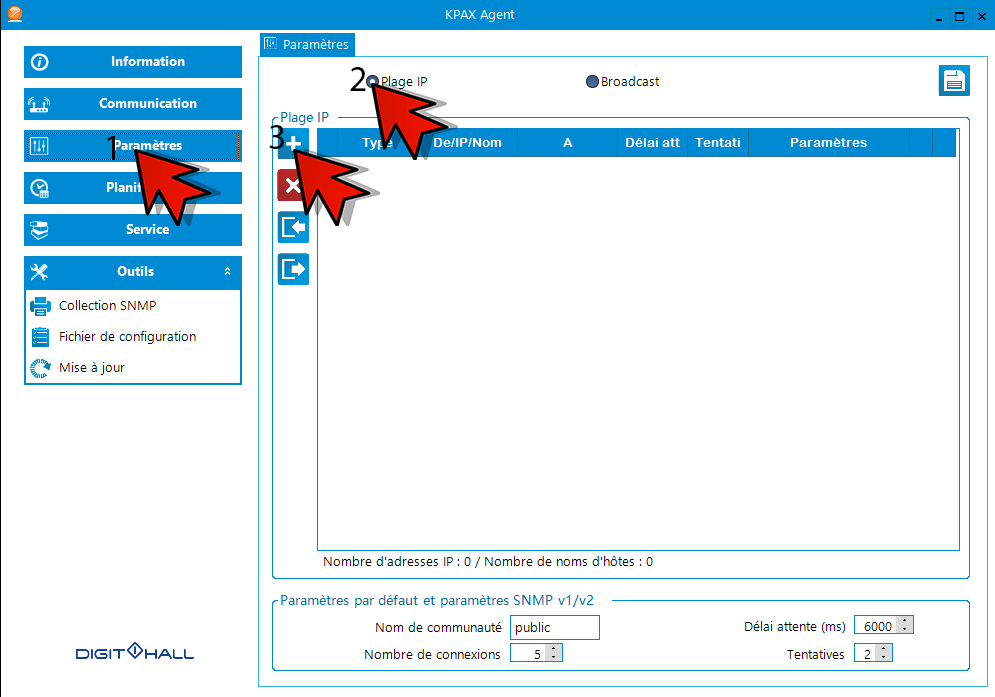
Task: Click the Tentatives value field
Action: pyautogui.click(x=866, y=654)
